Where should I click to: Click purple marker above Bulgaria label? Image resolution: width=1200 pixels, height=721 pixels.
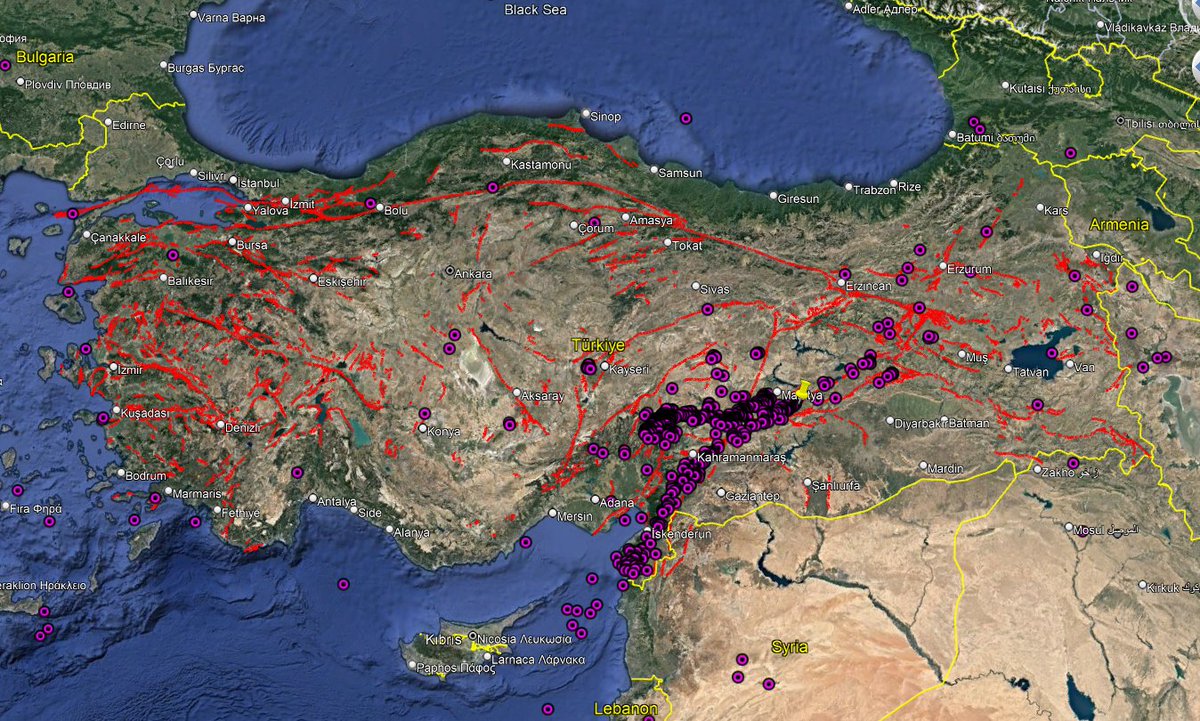point(5,65)
